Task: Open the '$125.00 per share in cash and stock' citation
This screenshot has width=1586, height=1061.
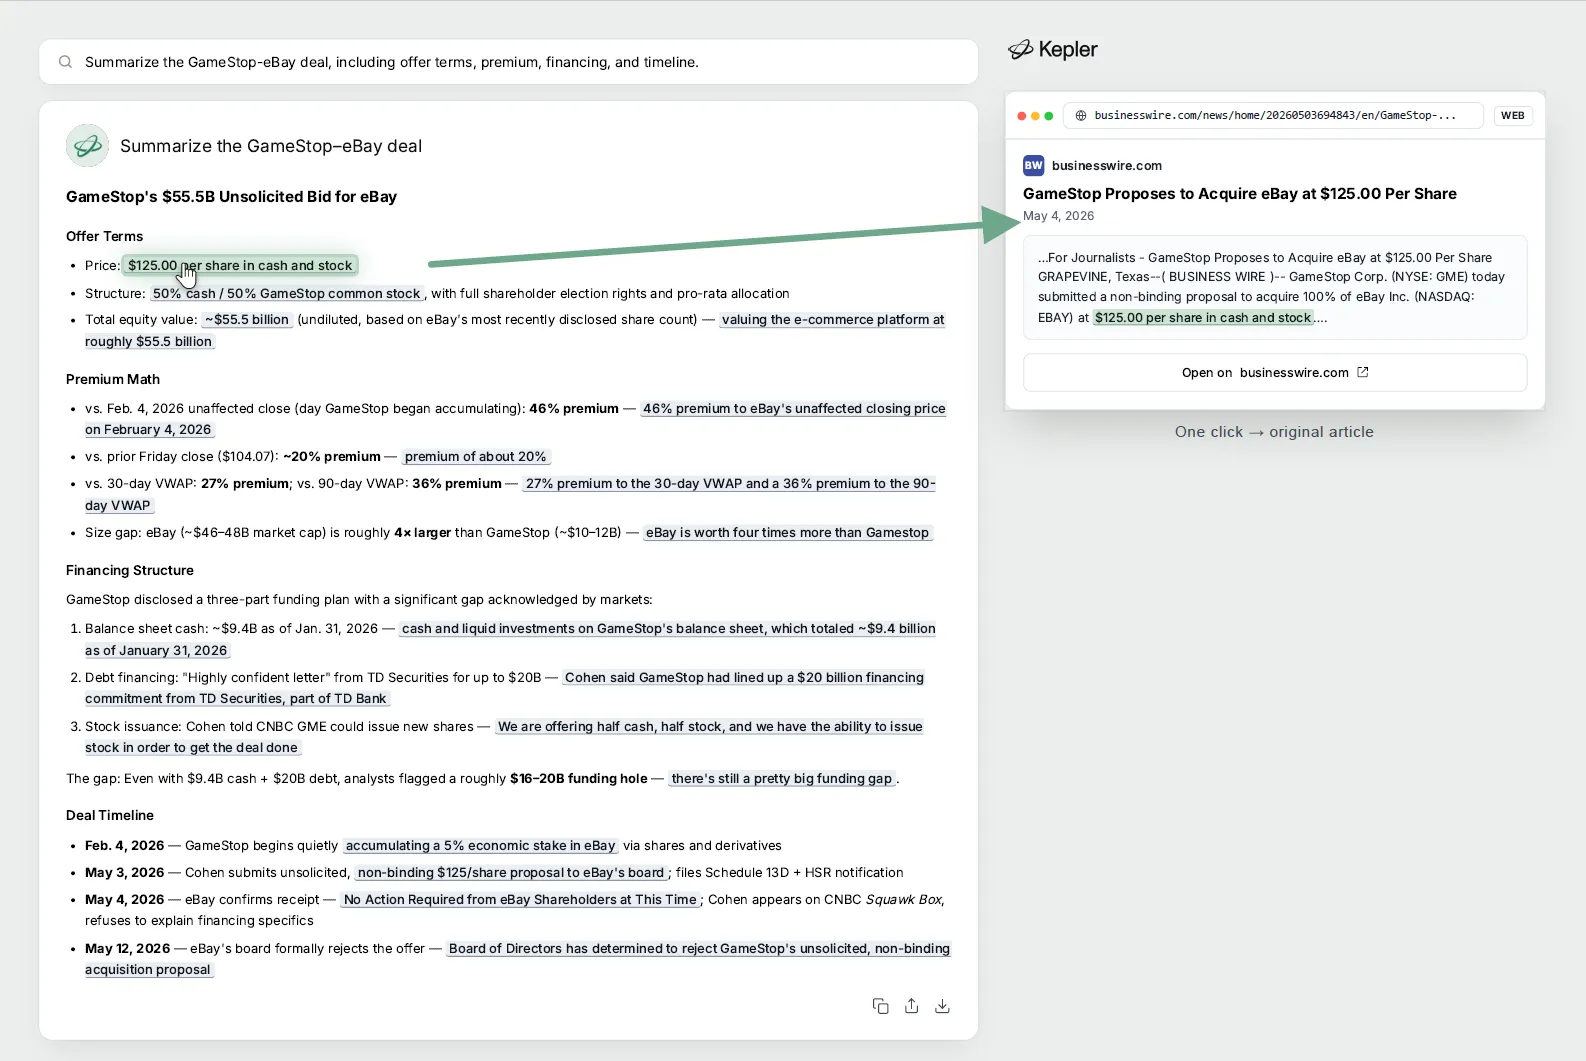Action: coord(240,266)
